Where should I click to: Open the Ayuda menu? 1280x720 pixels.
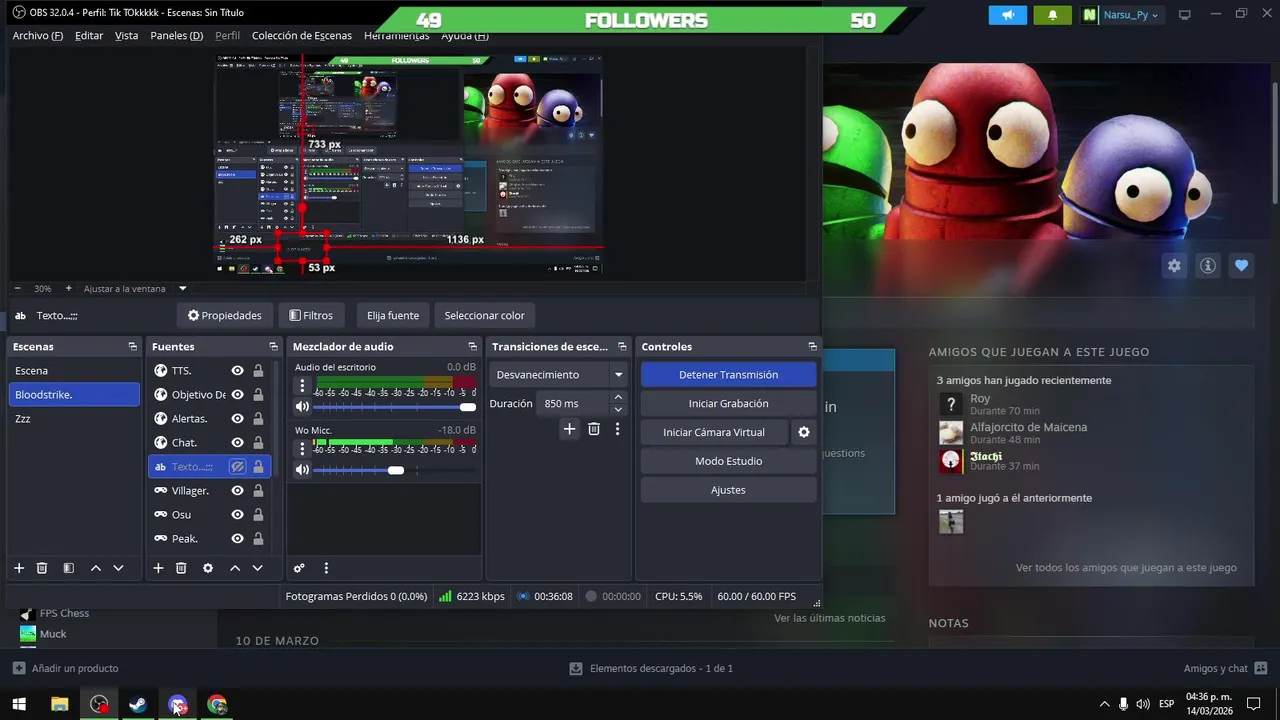pos(465,35)
